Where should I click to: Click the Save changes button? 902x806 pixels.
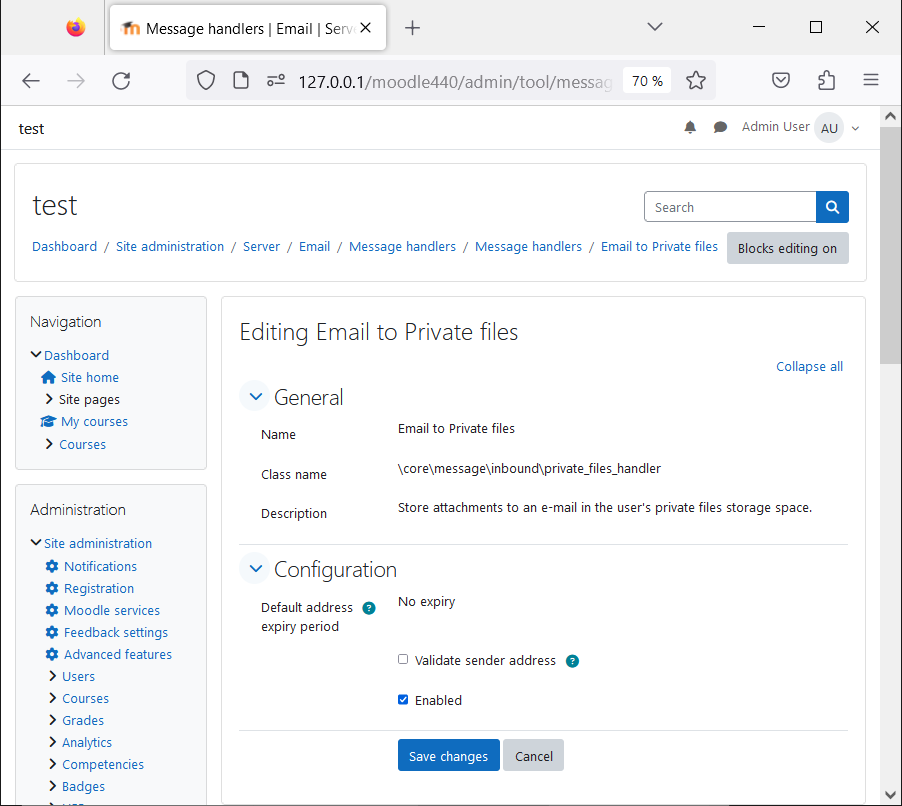coord(448,755)
